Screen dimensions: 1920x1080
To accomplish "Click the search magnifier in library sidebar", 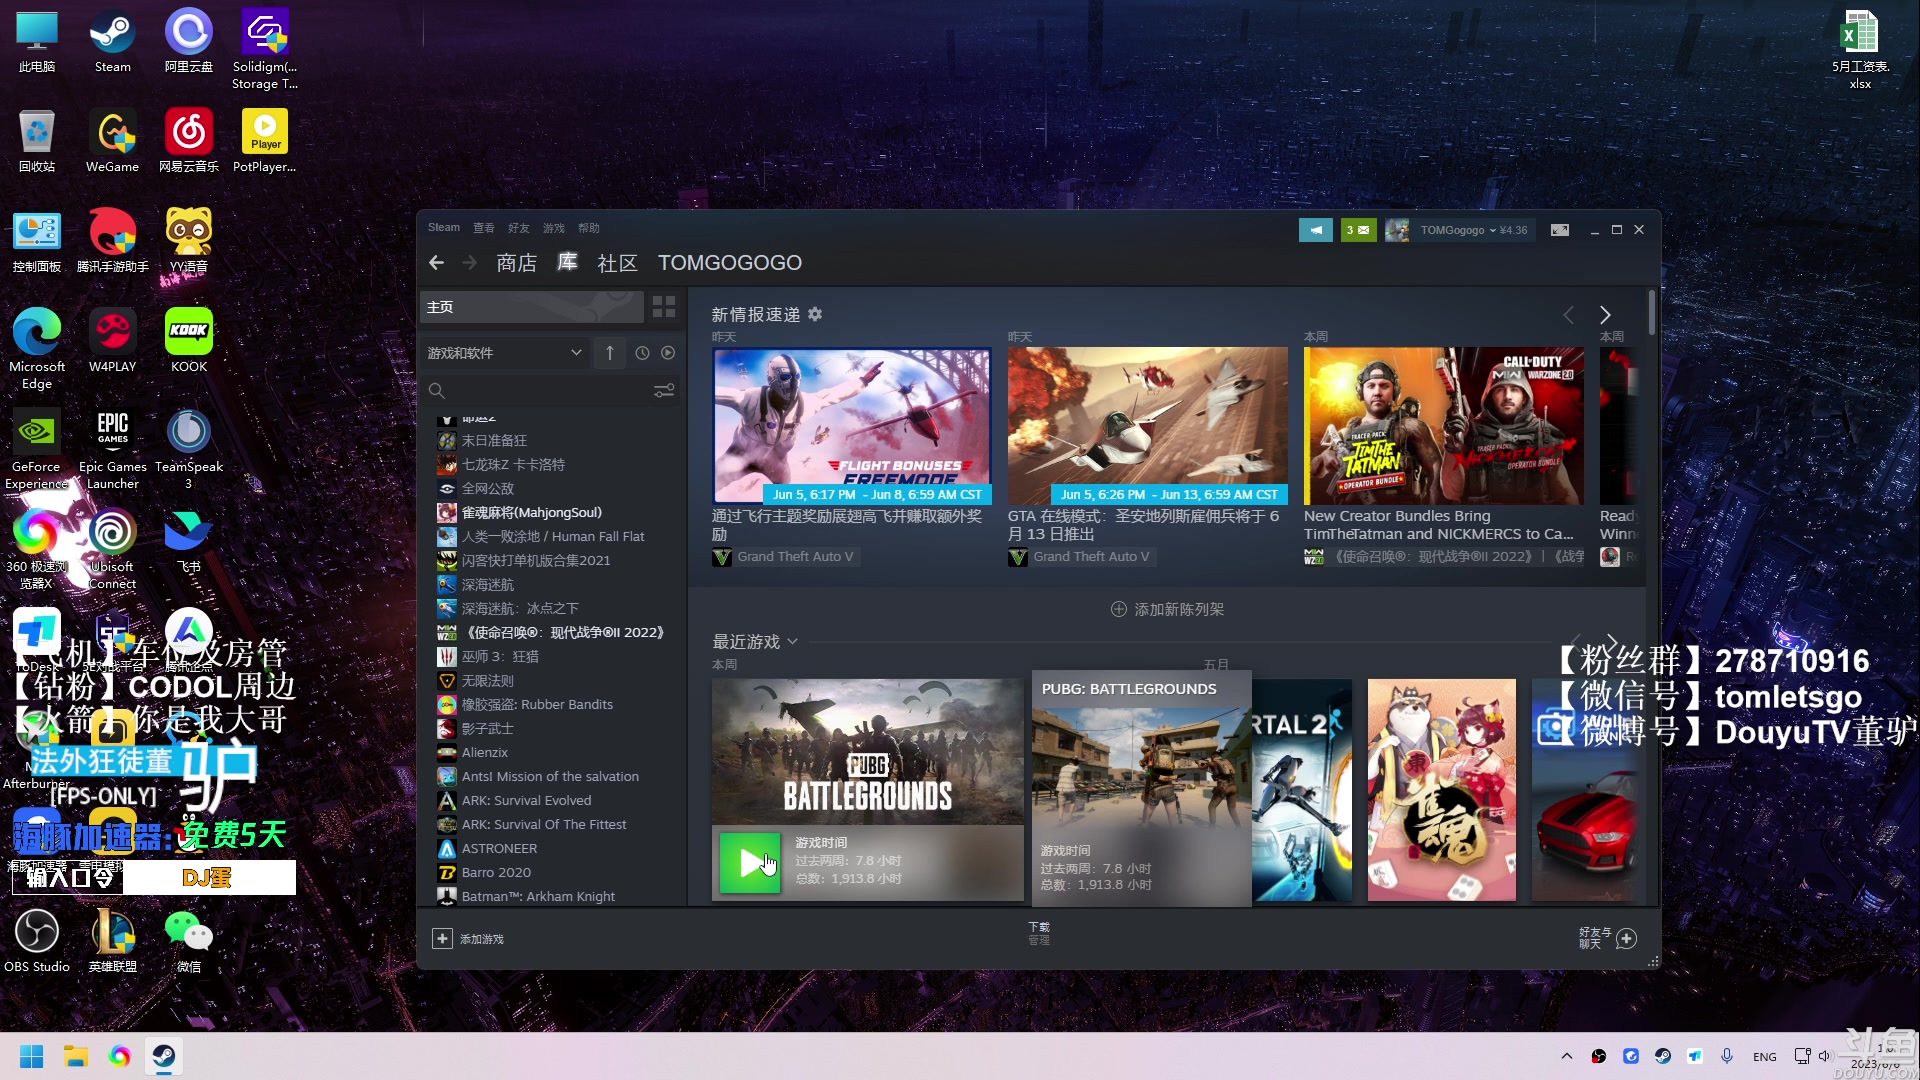I will coord(436,391).
